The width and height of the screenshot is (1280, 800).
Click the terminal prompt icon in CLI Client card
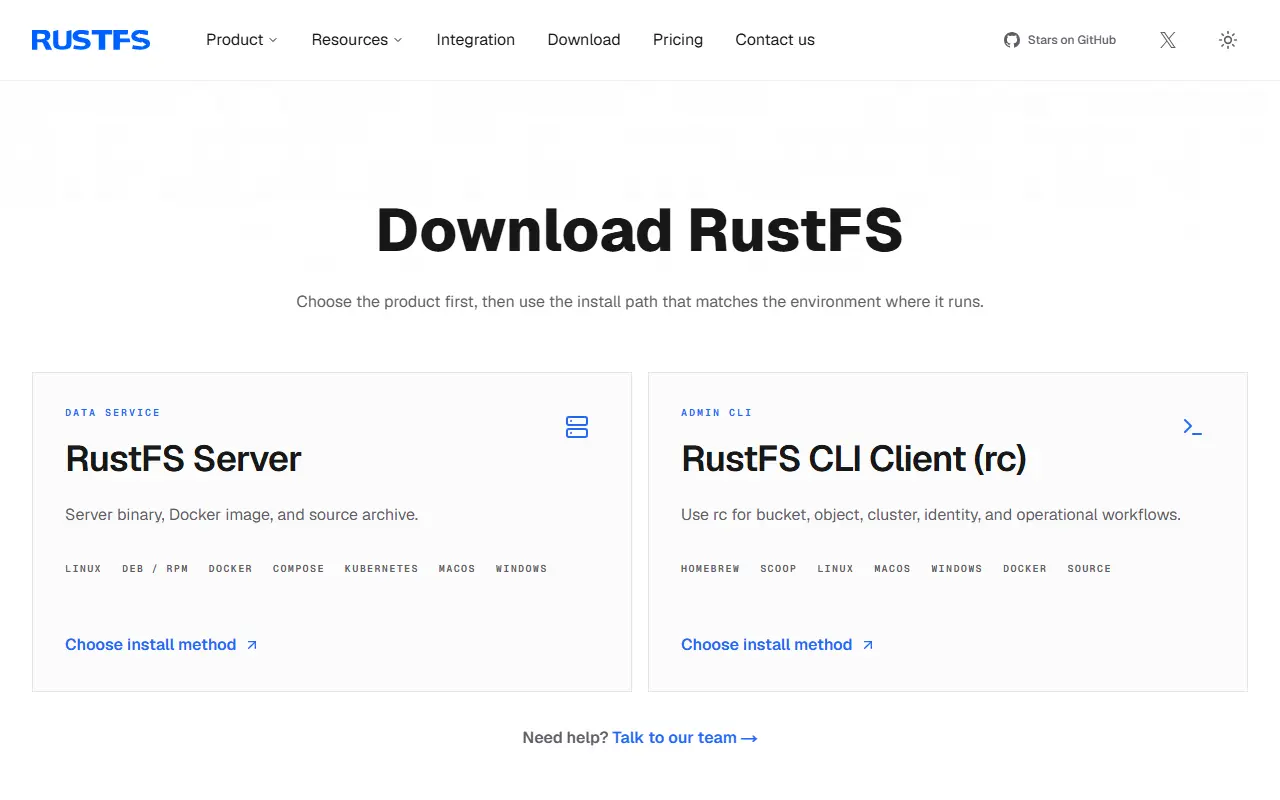tap(1192, 427)
